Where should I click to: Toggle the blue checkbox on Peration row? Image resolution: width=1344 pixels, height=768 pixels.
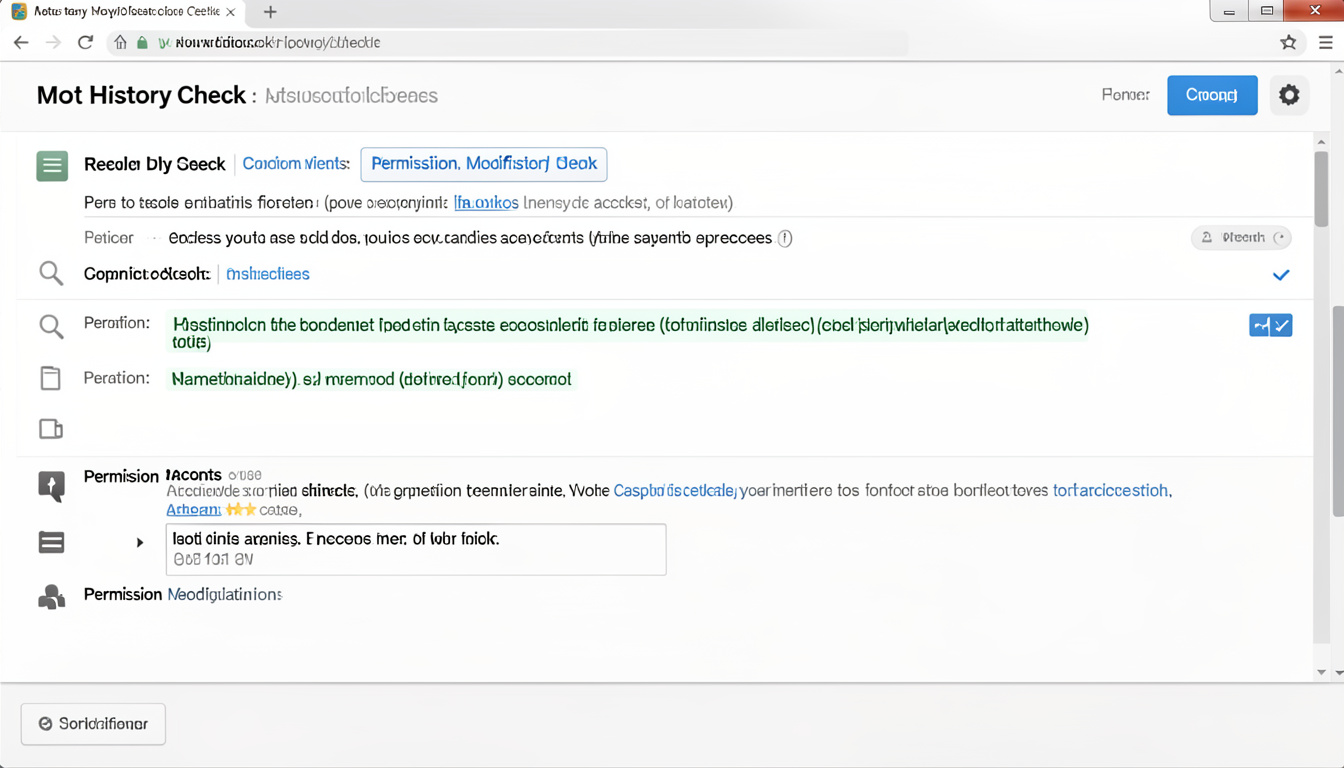pyautogui.click(x=1270, y=325)
